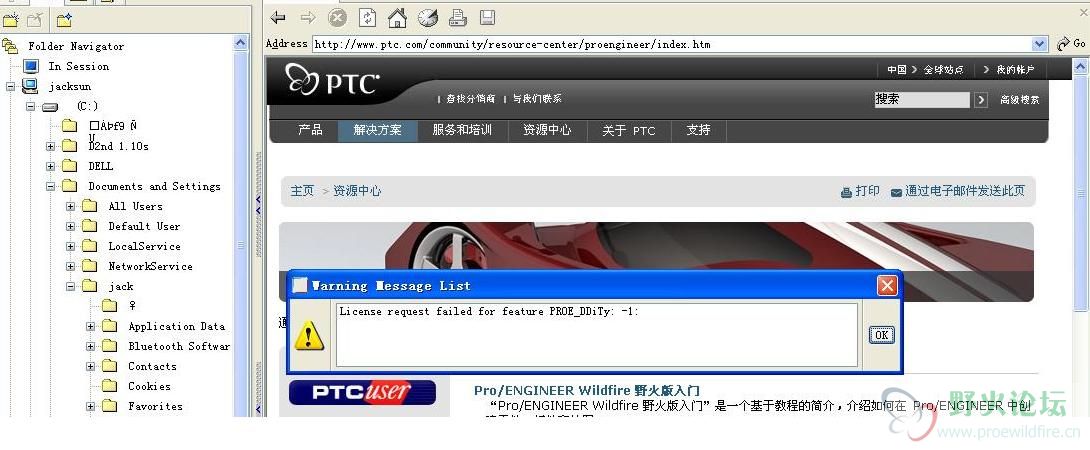Viewport: 1090px width, 450px height.
Task: Click the Go button beside address bar
Action: pyautogui.click(x=1071, y=43)
